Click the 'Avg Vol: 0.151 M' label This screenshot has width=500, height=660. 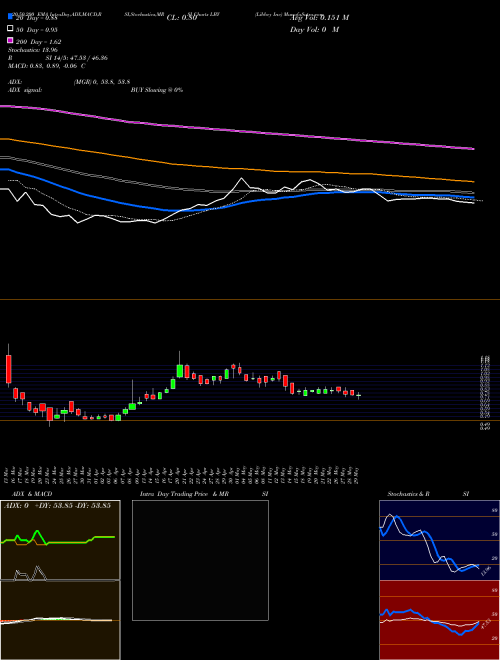point(319,18)
